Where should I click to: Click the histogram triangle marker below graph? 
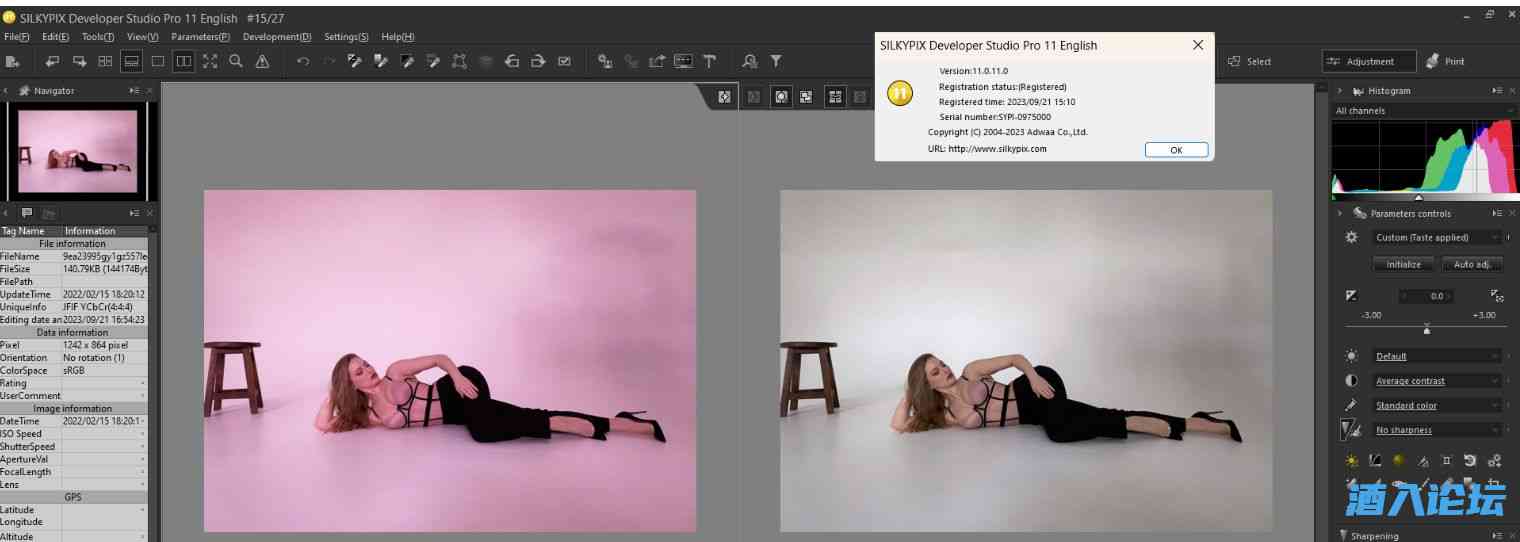coord(1418,197)
